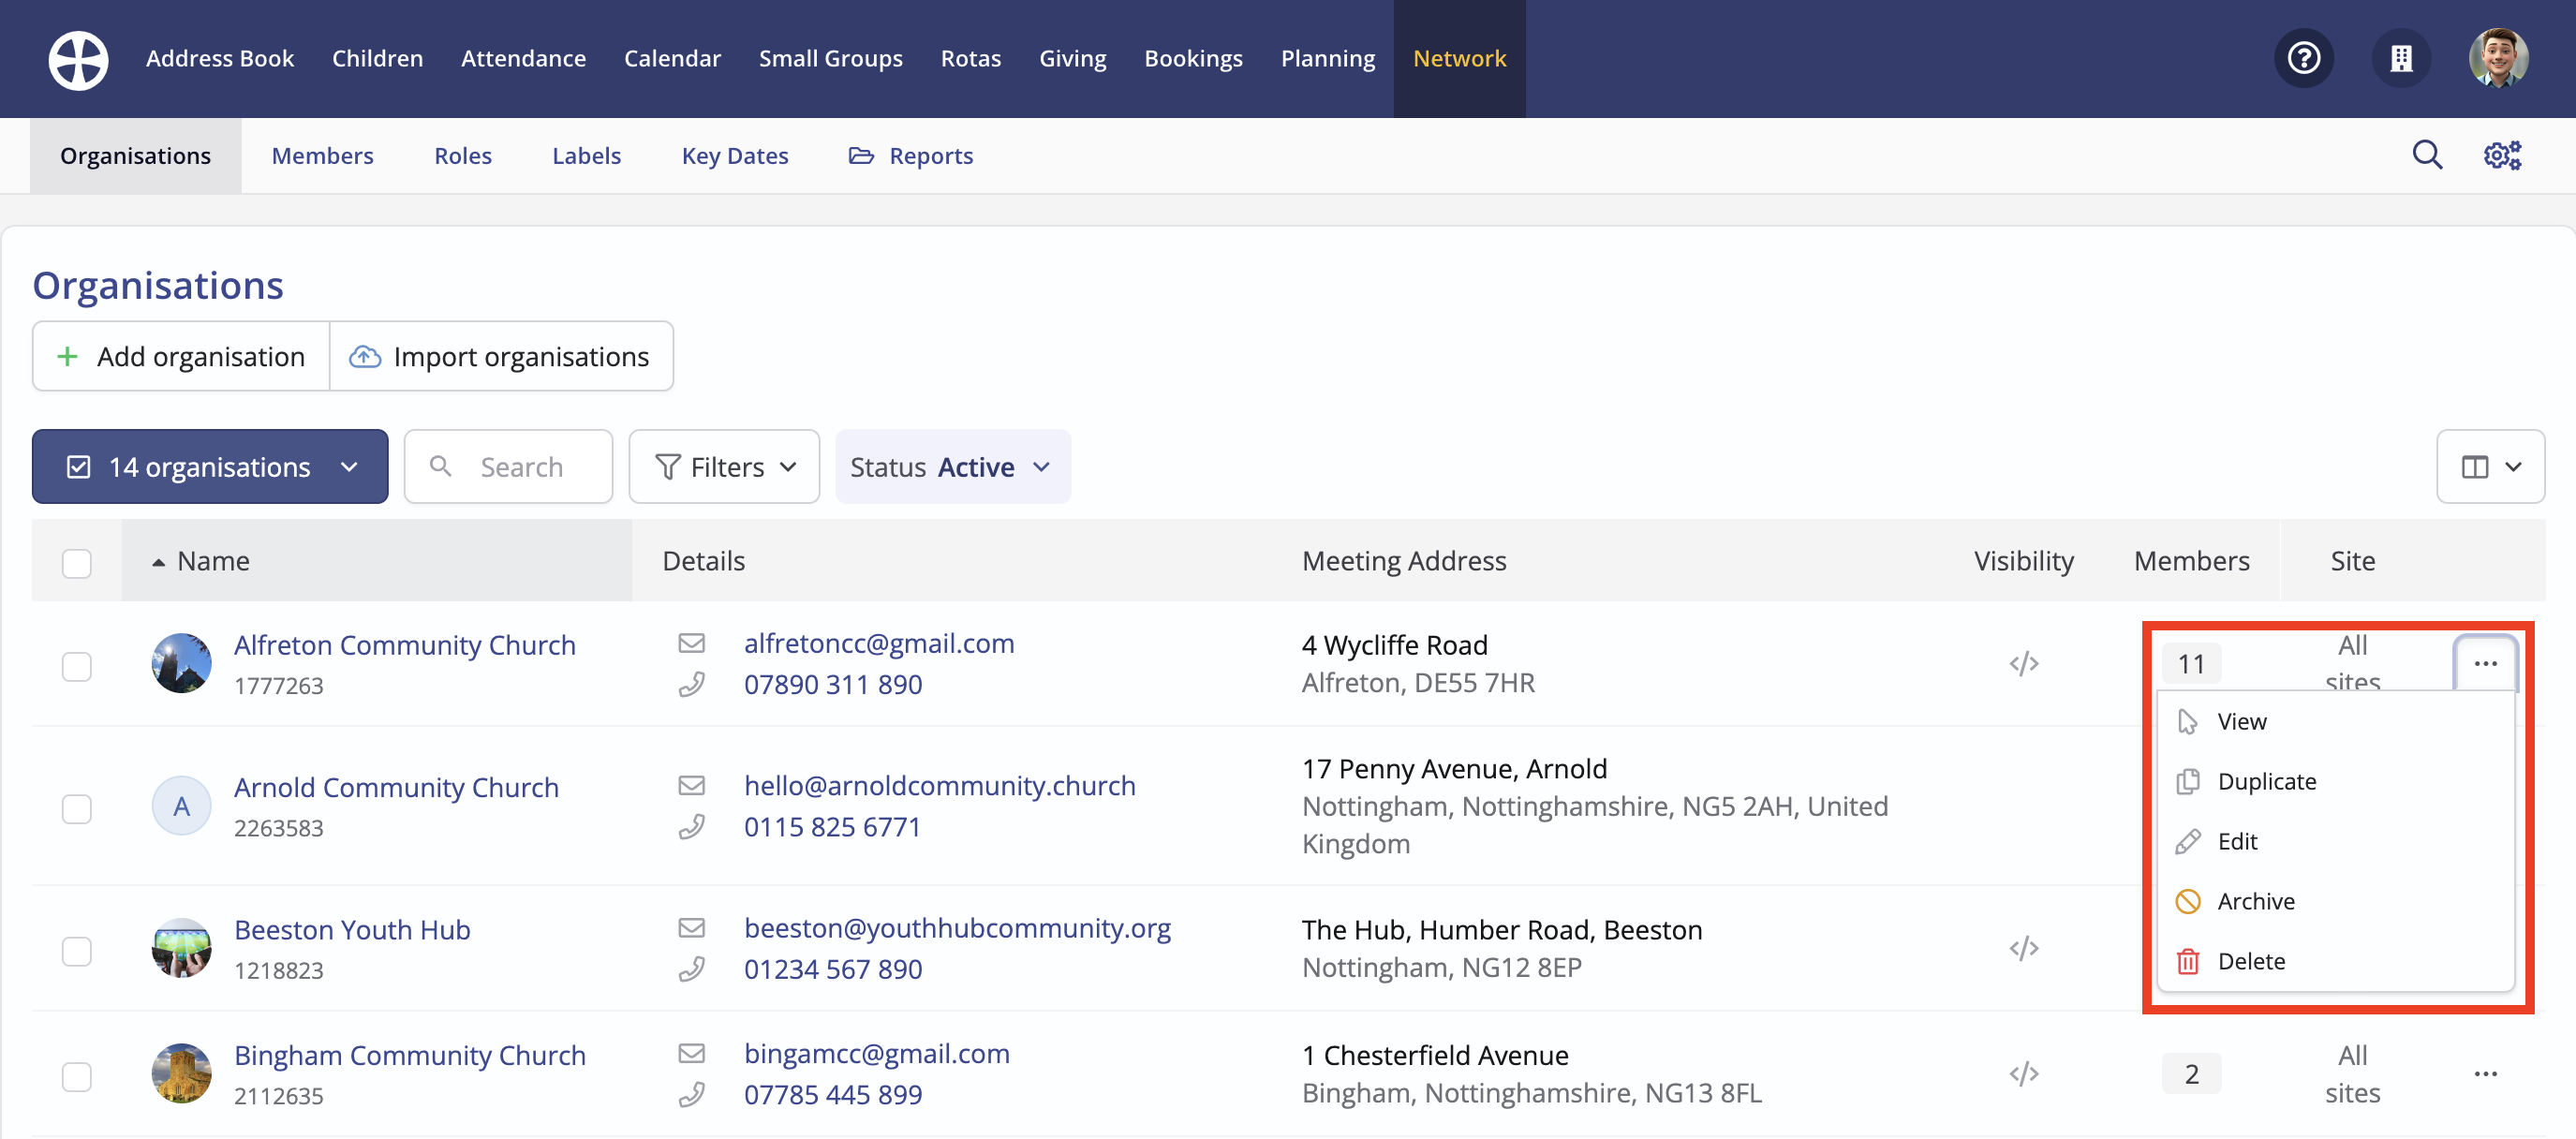Screen dimensions: 2576x1139
Task: Click the help question mark icon
Action: coord(2303,59)
